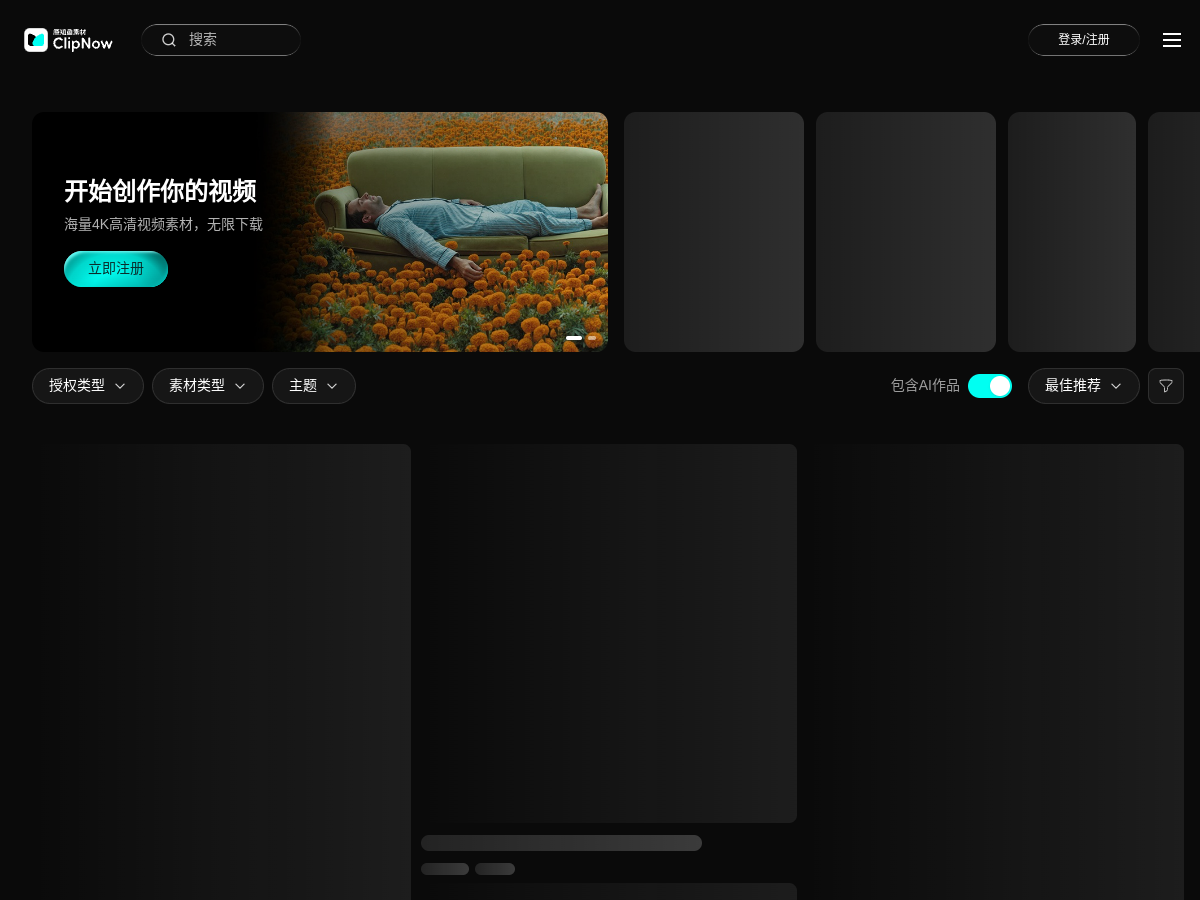Open the hamburger menu icon
1200x900 pixels.
[x=1172, y=40]
